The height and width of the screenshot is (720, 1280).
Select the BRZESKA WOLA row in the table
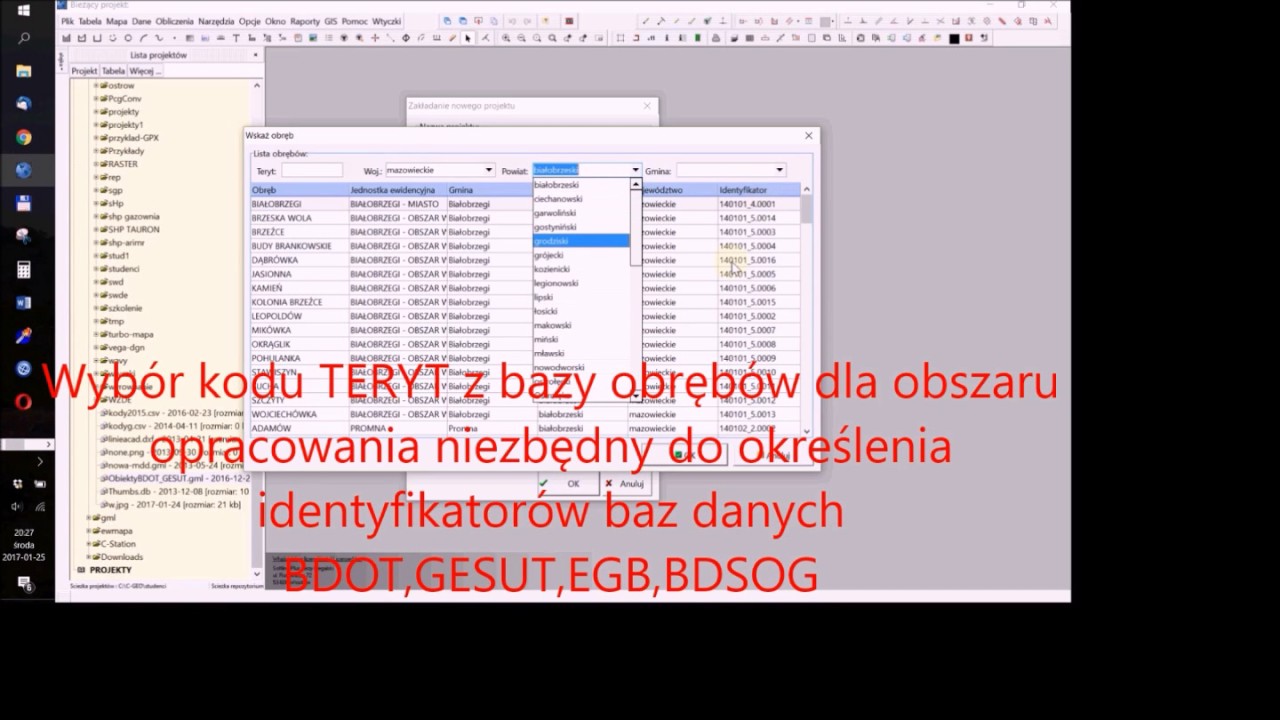[x=525, y=218]
